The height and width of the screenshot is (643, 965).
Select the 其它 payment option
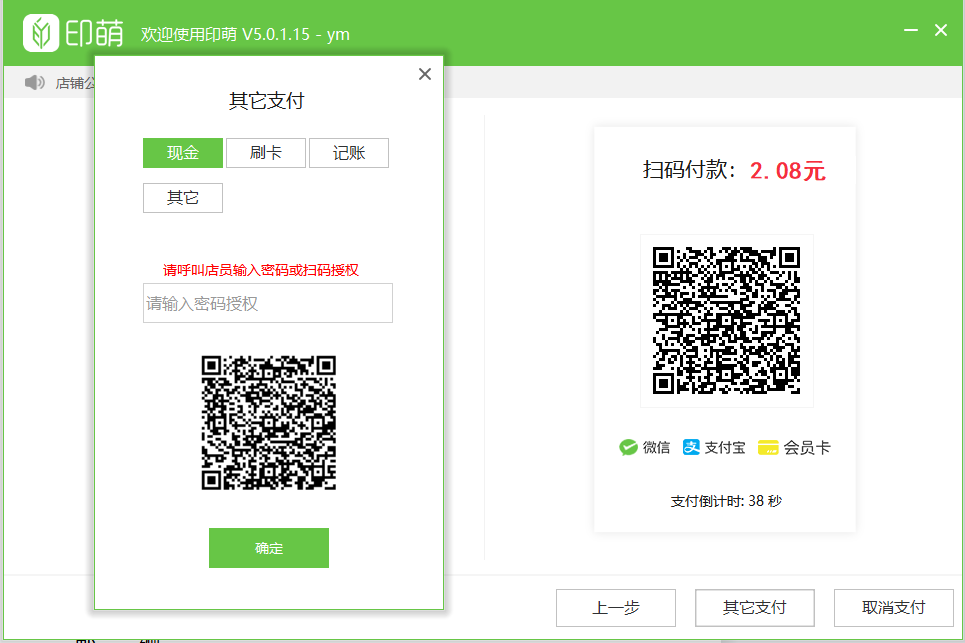[x=183, y=198]
